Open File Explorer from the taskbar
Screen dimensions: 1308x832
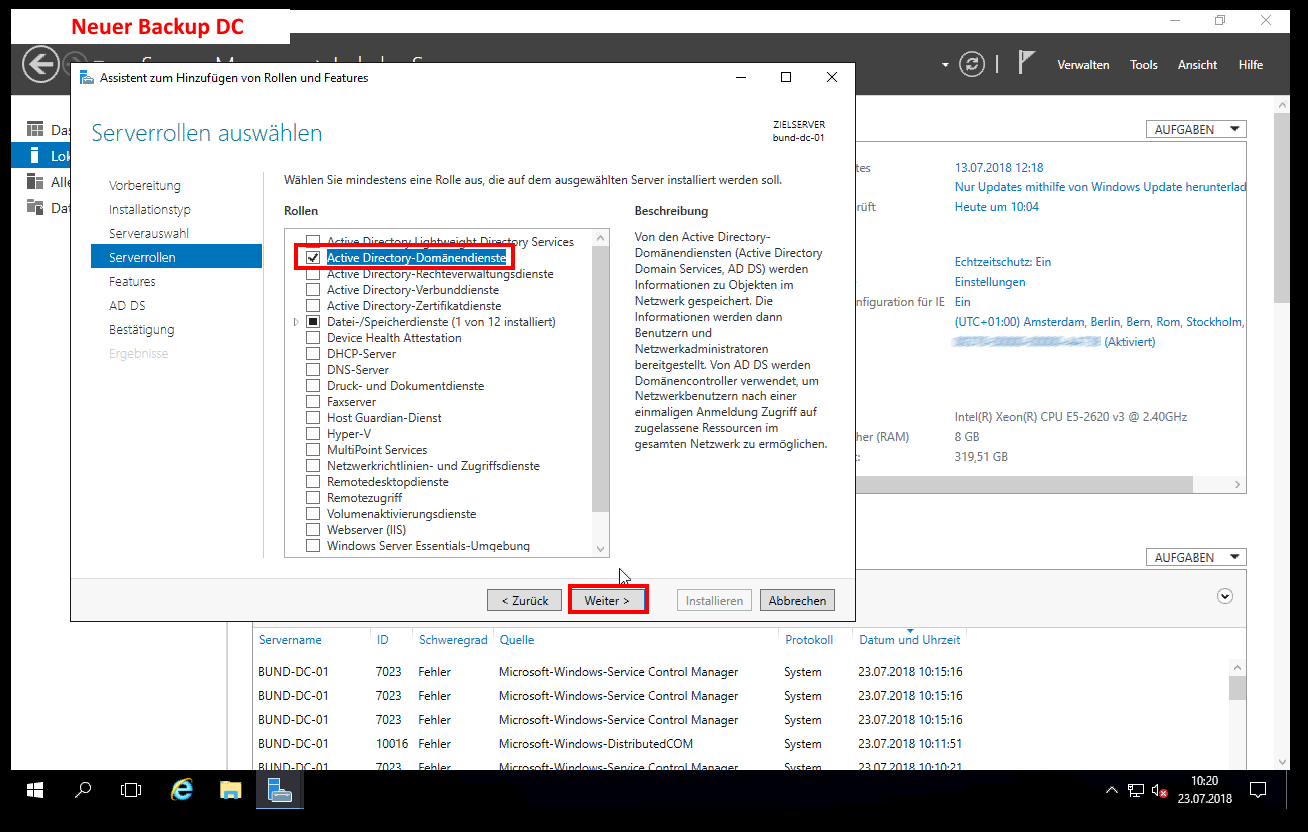click(231, 789)
